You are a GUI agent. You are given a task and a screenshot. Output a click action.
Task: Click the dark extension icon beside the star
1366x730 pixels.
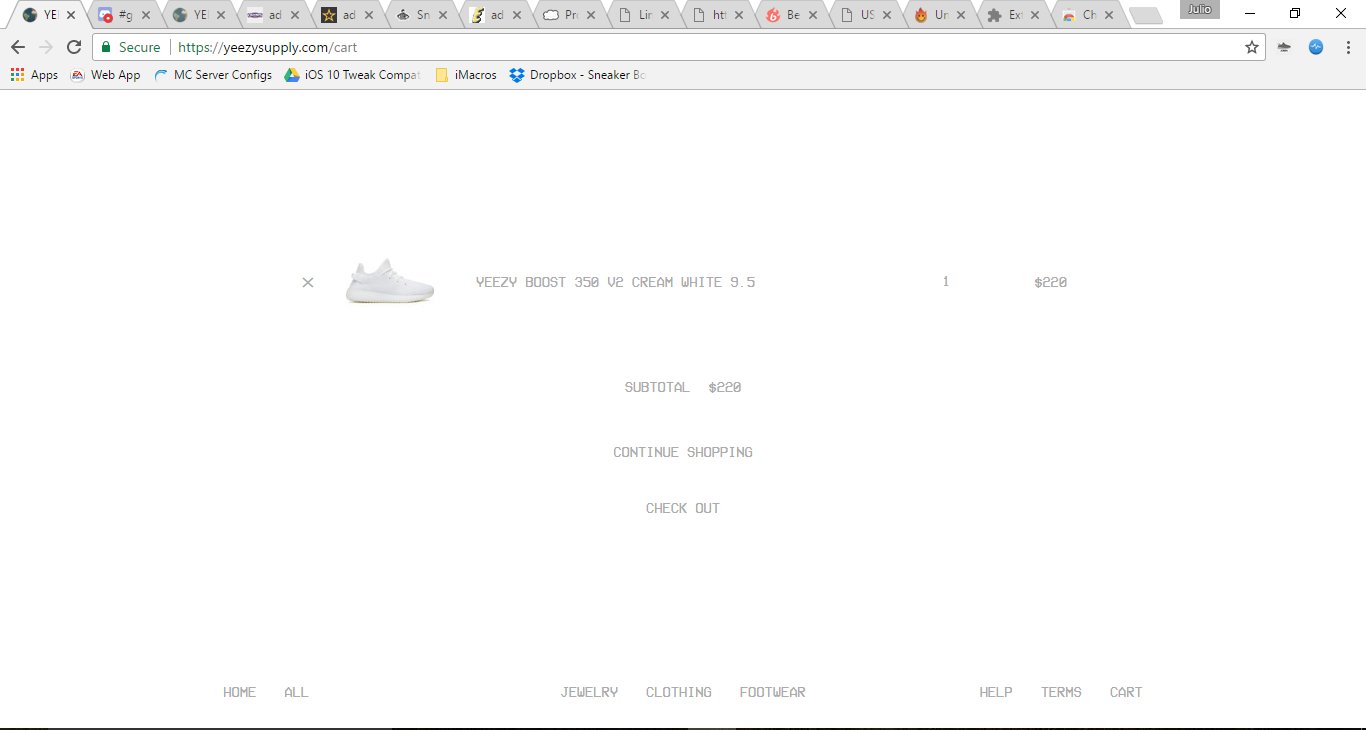point(1284,47)
